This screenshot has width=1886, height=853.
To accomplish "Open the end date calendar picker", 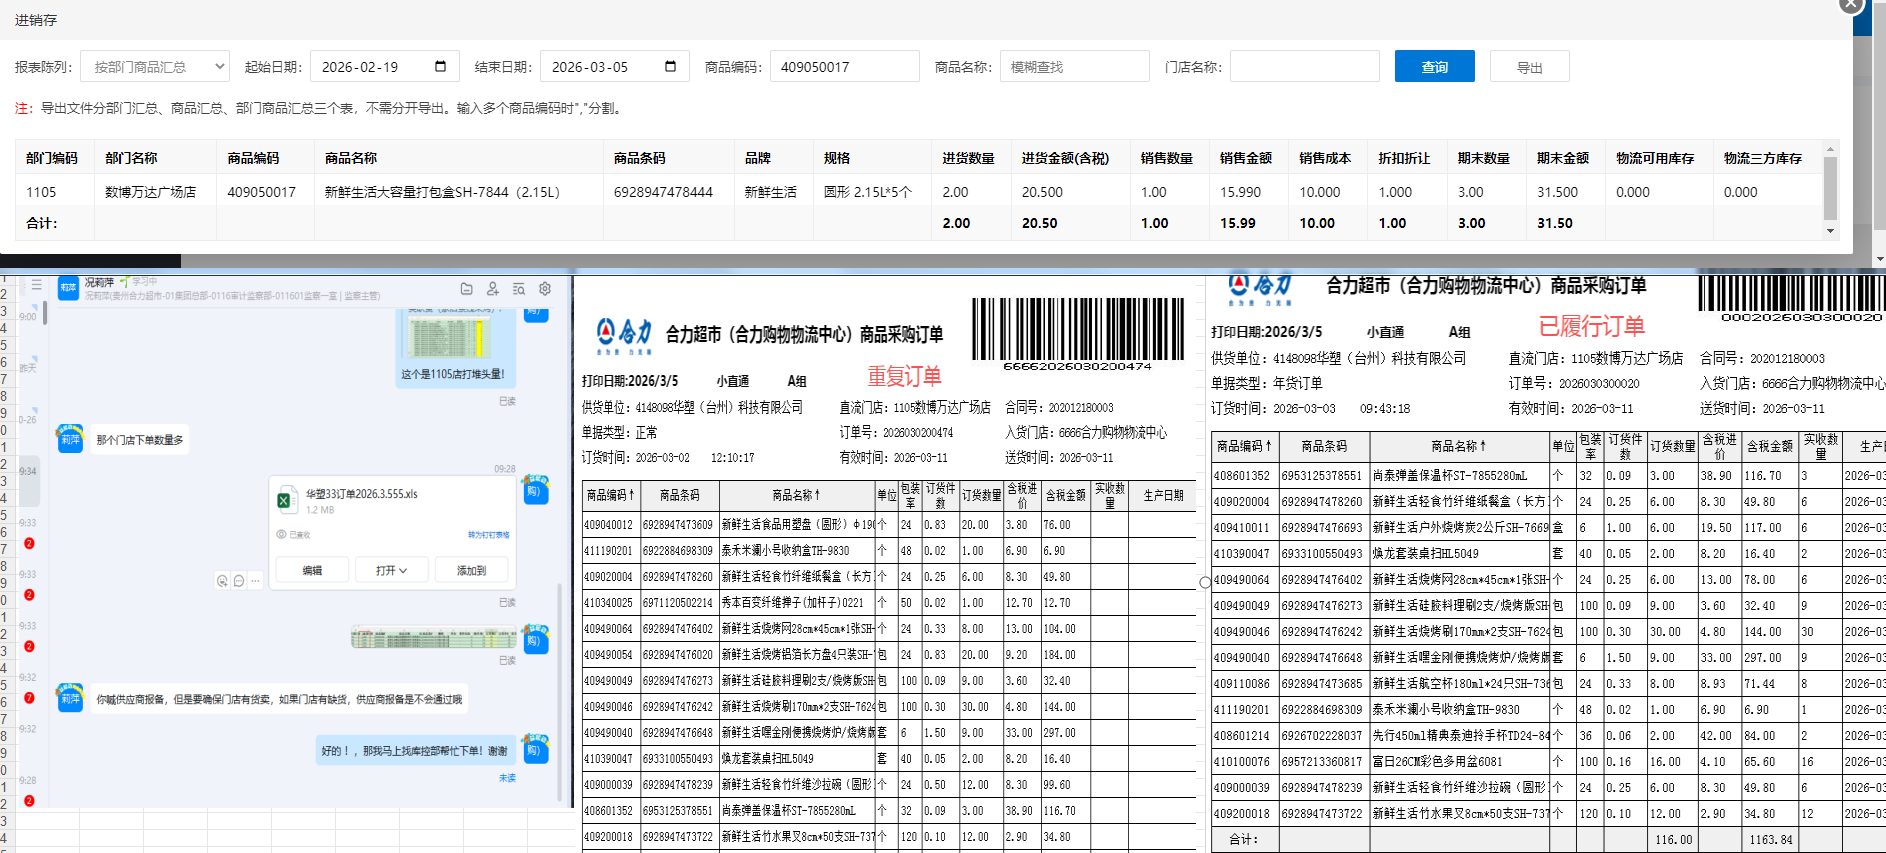I will [670, 67].
